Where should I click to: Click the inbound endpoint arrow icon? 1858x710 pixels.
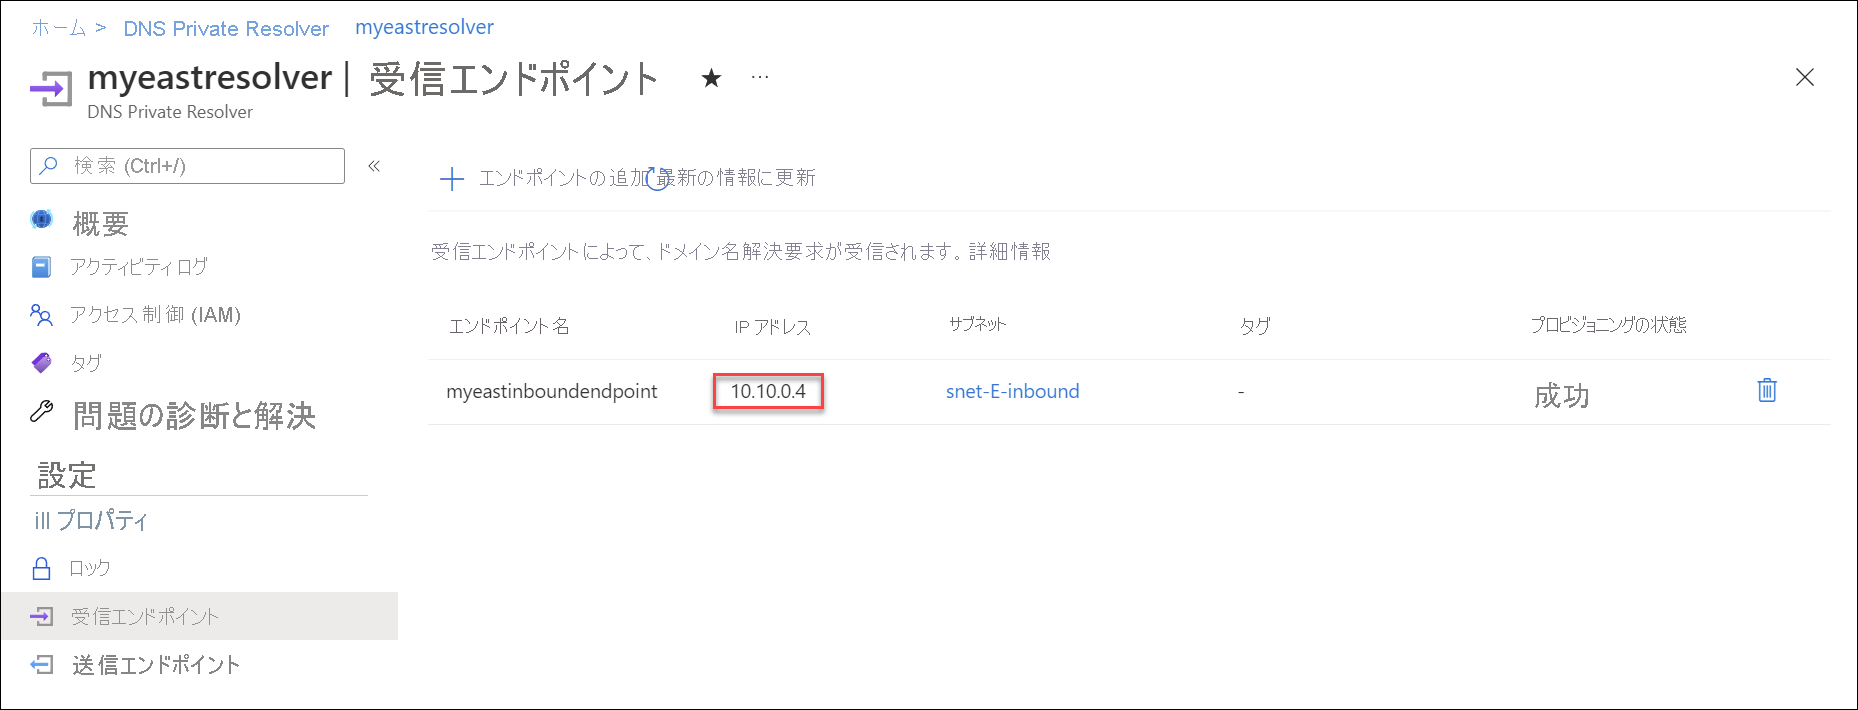coord(41,616)
